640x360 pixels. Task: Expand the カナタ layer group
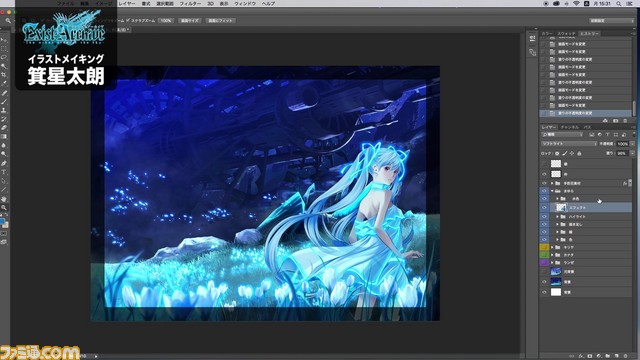(552, 255)
